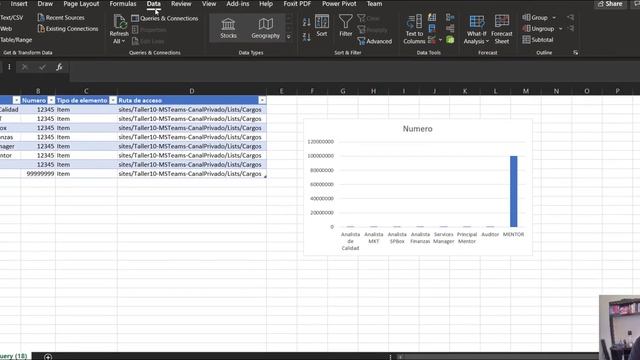Click Clear filter
640x360 pixels.
tap(369, 18)
